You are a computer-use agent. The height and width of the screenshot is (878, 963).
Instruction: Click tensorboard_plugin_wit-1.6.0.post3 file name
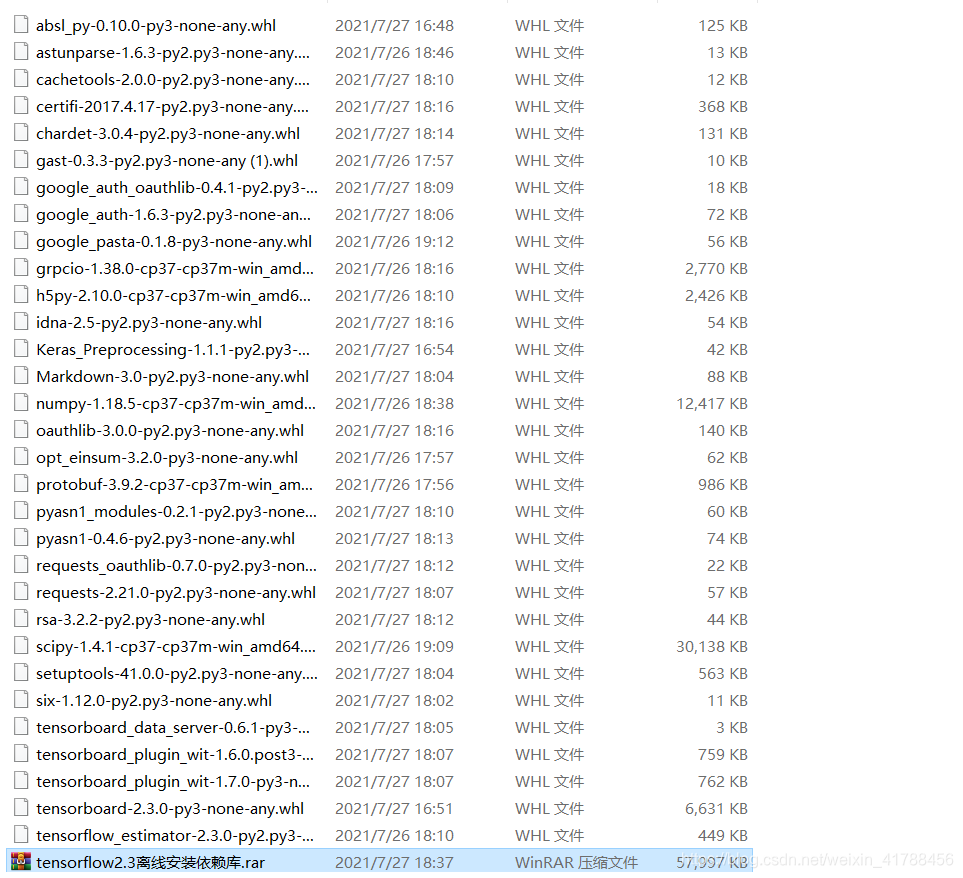[175, 755]
